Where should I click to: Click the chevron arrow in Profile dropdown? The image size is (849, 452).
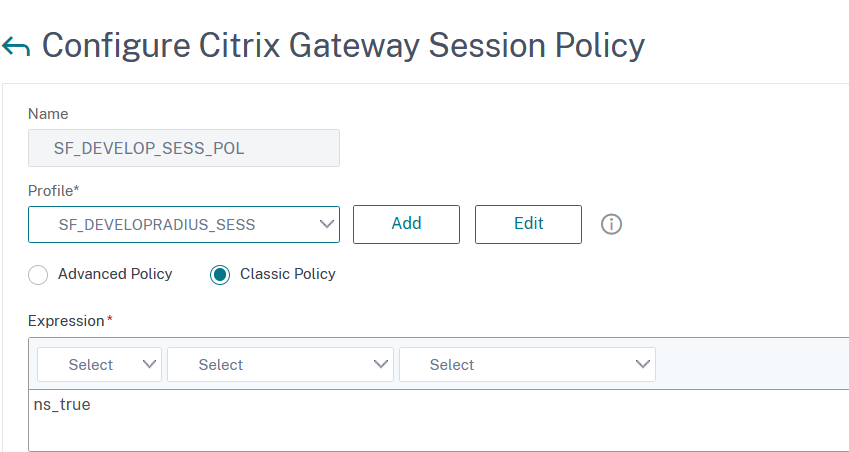pyautogui.click(x=326, y=224)
